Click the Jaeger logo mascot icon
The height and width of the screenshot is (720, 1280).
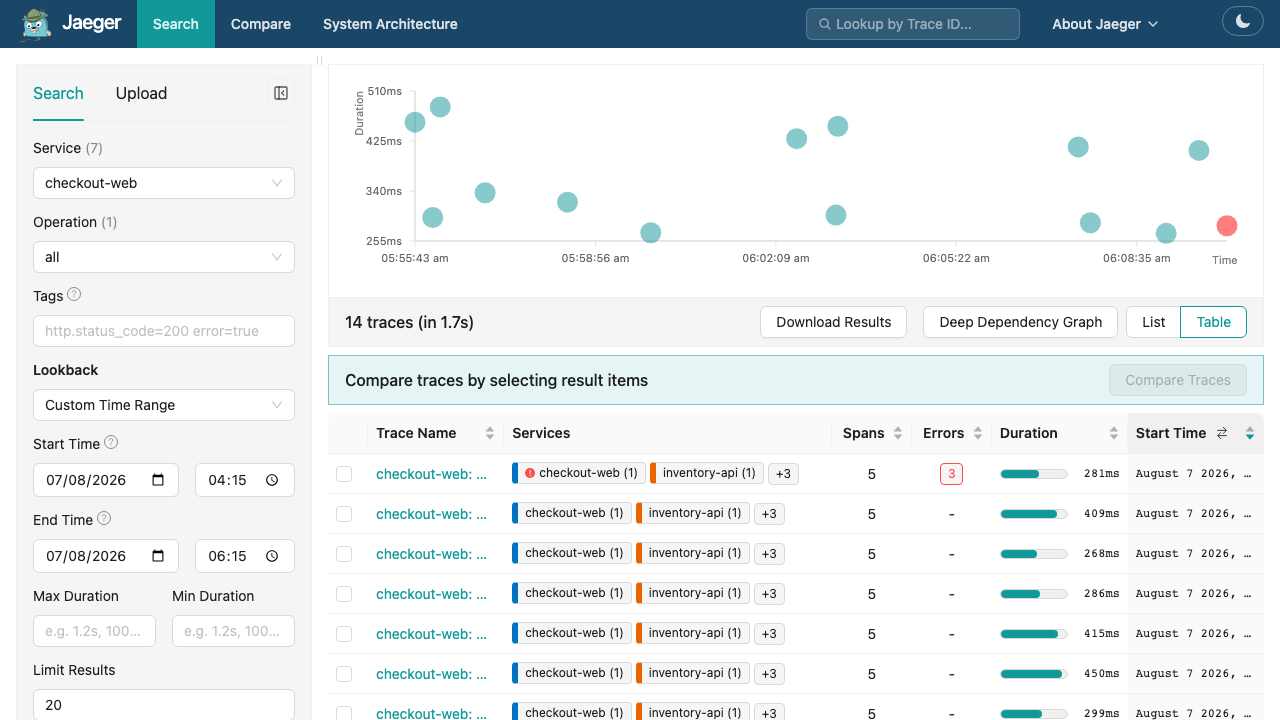[36, 24]
